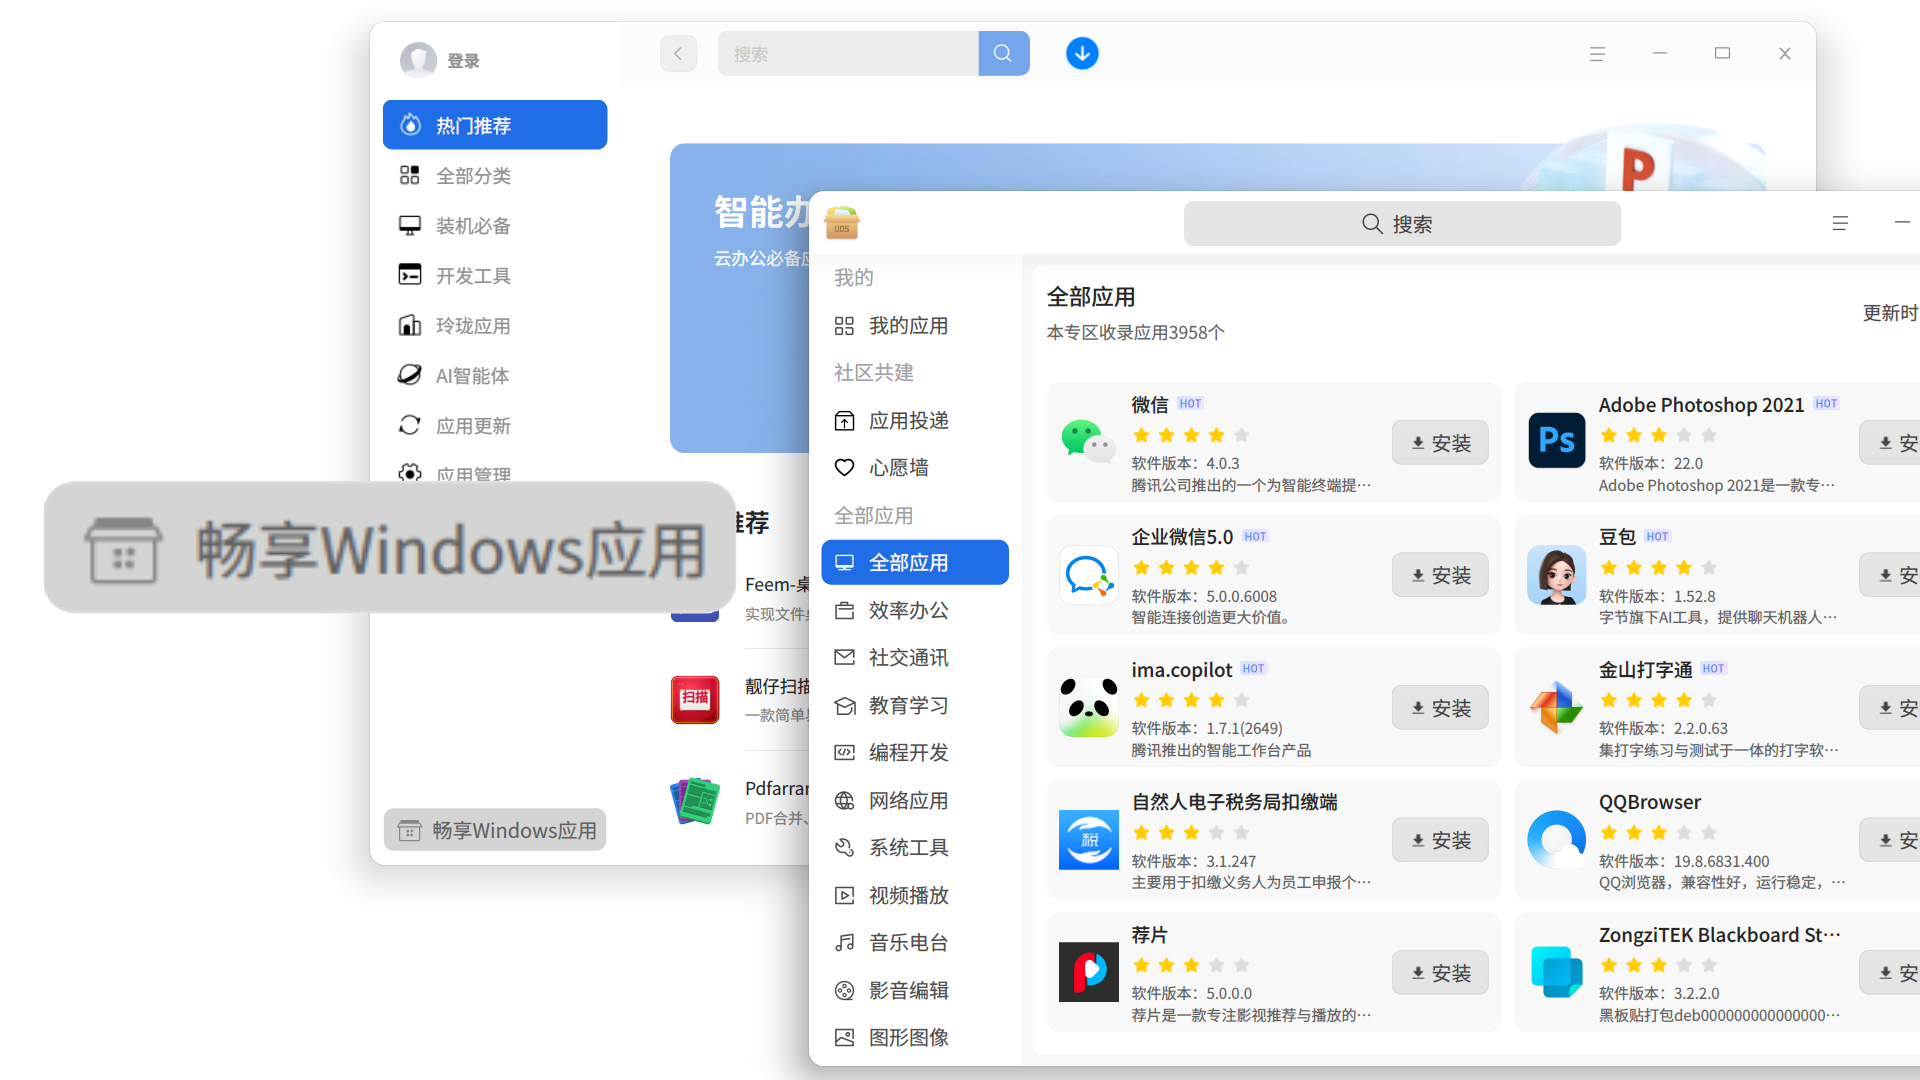Click the first rating star of Adobe Photoshop 2021
The height and width of the screenshot is (1080, 1920).
click(1609, 435)
